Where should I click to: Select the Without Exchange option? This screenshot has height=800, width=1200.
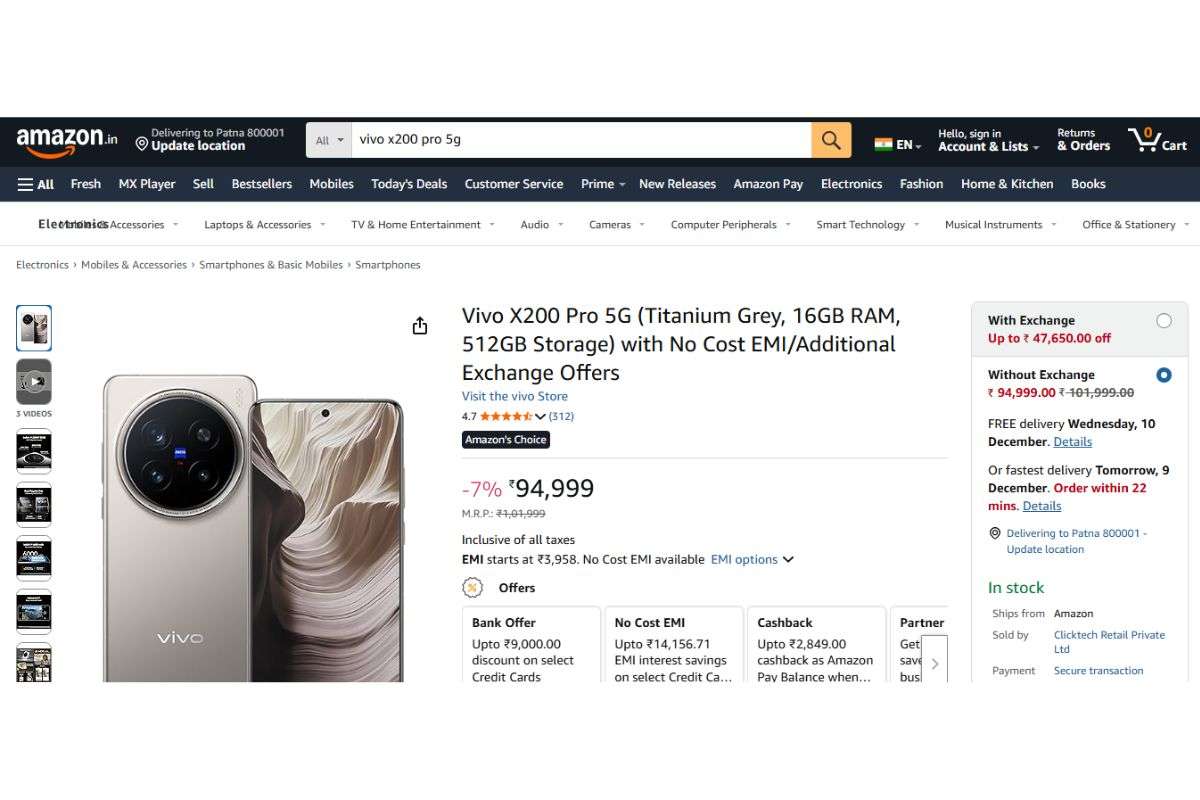click(x=1163, y=375)
